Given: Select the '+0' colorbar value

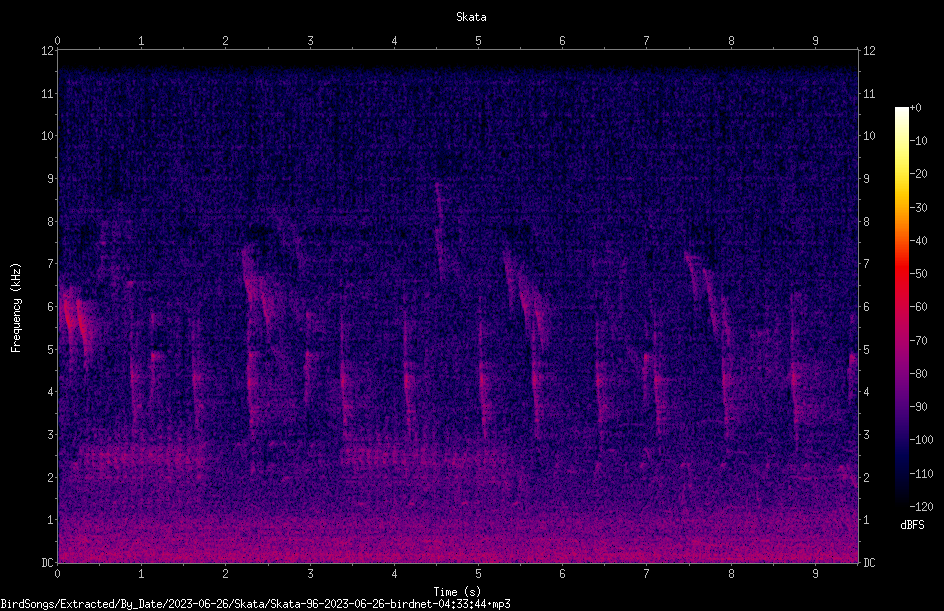Looking at the screenshot, I should [x=916, y=108].
